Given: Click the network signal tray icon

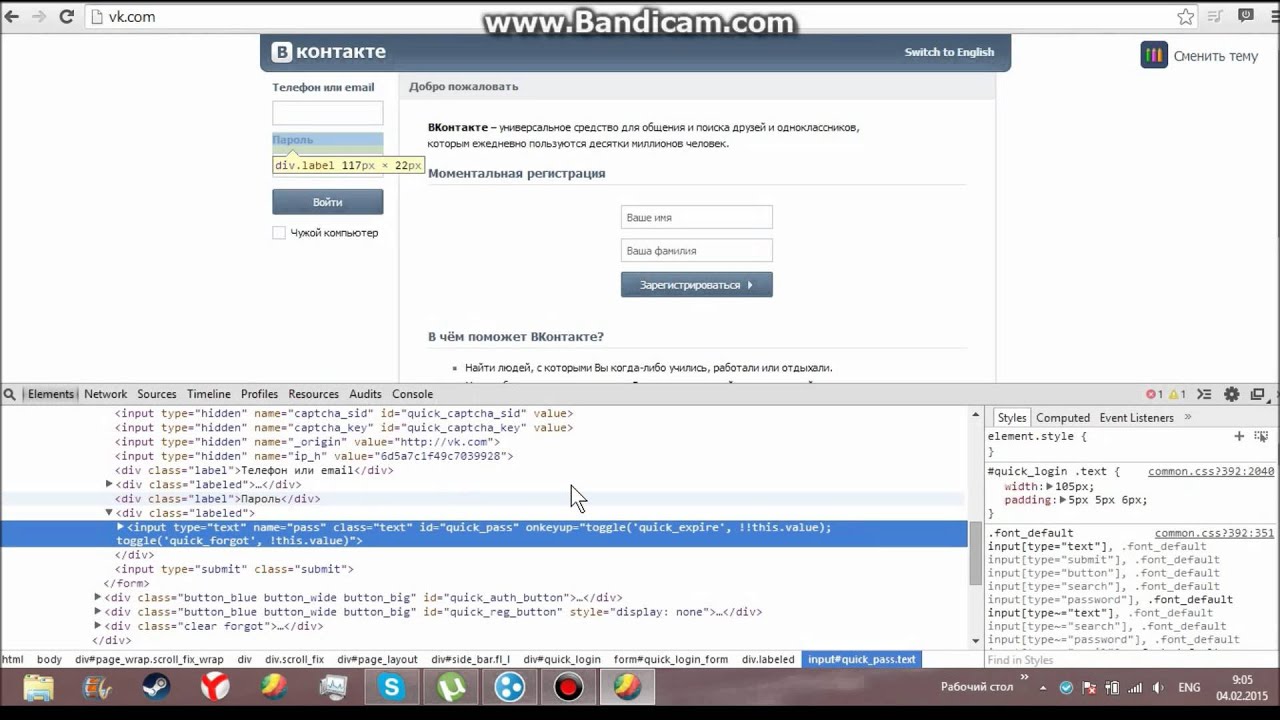Looking at the screenshot, I should point(1135,688).
